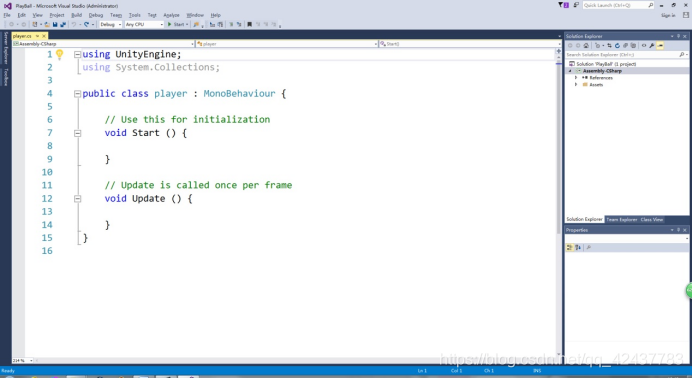Open the Assembly-CSharp project scope dropdown
This screenshot has width=693, height=378.
click(103, 44)
